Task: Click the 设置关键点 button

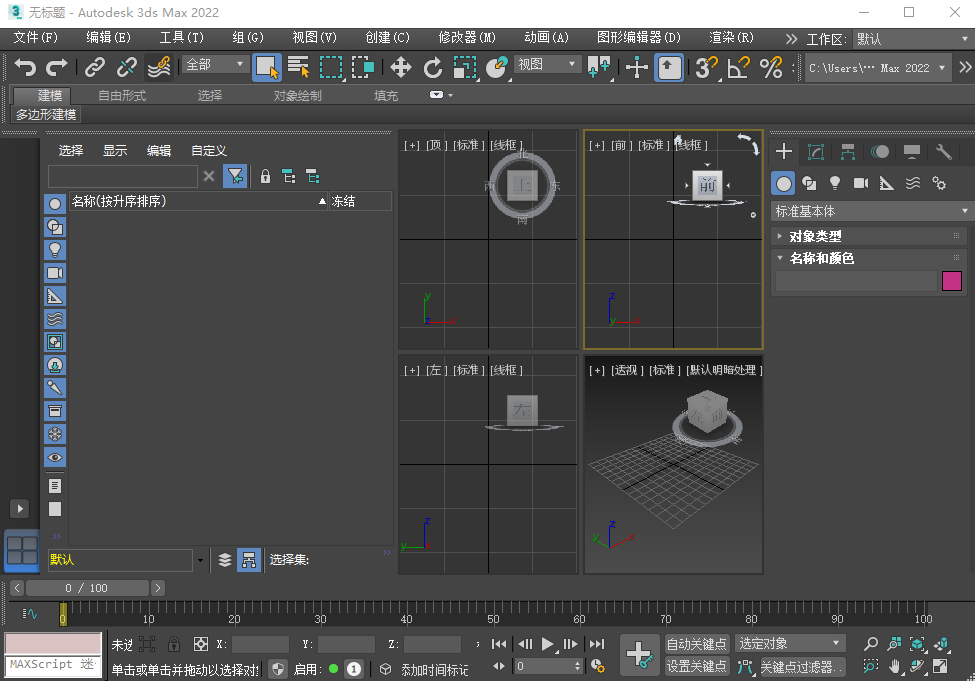Action: click(698, 666)
